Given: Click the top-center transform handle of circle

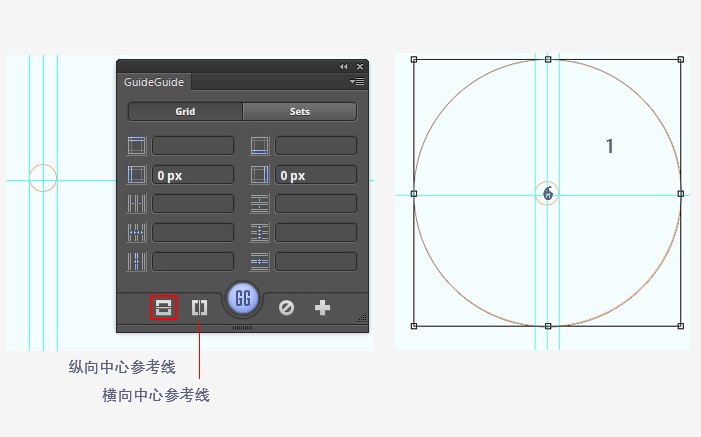Looking at the screenshot, I should click(548, 59).
